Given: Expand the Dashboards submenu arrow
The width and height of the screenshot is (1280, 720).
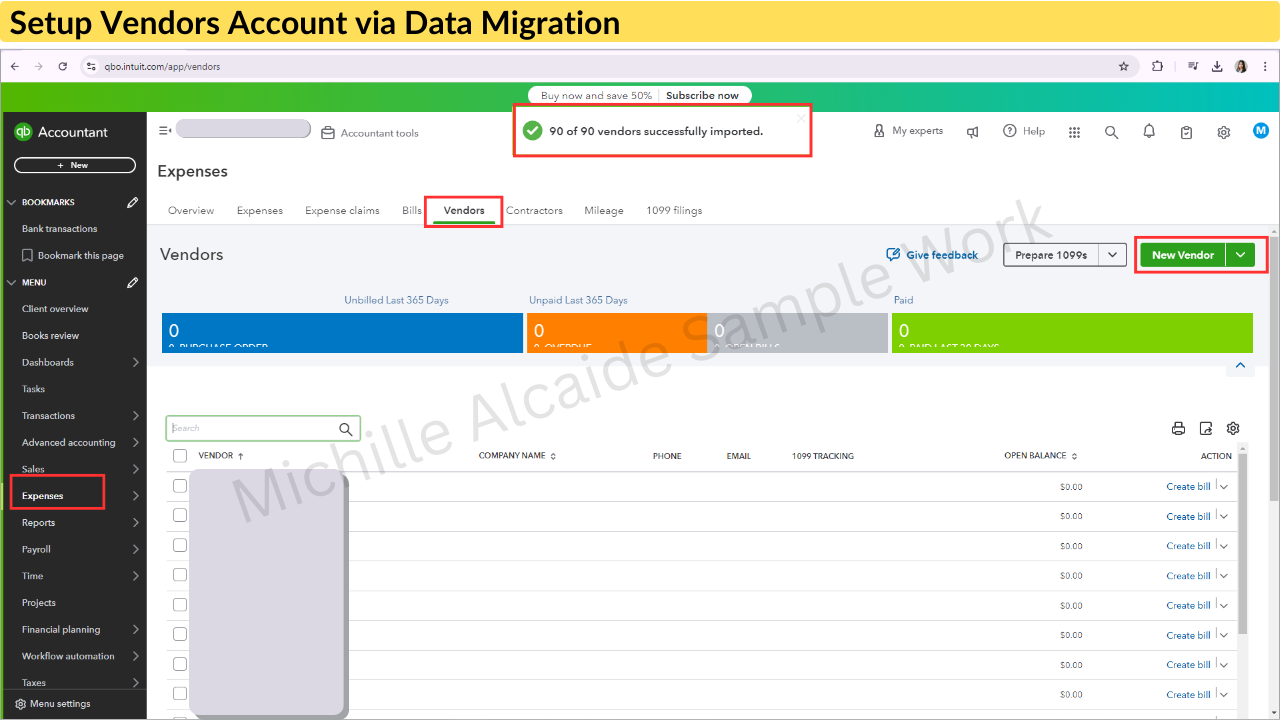Looking at the screenshot, I should coord(136,362).
